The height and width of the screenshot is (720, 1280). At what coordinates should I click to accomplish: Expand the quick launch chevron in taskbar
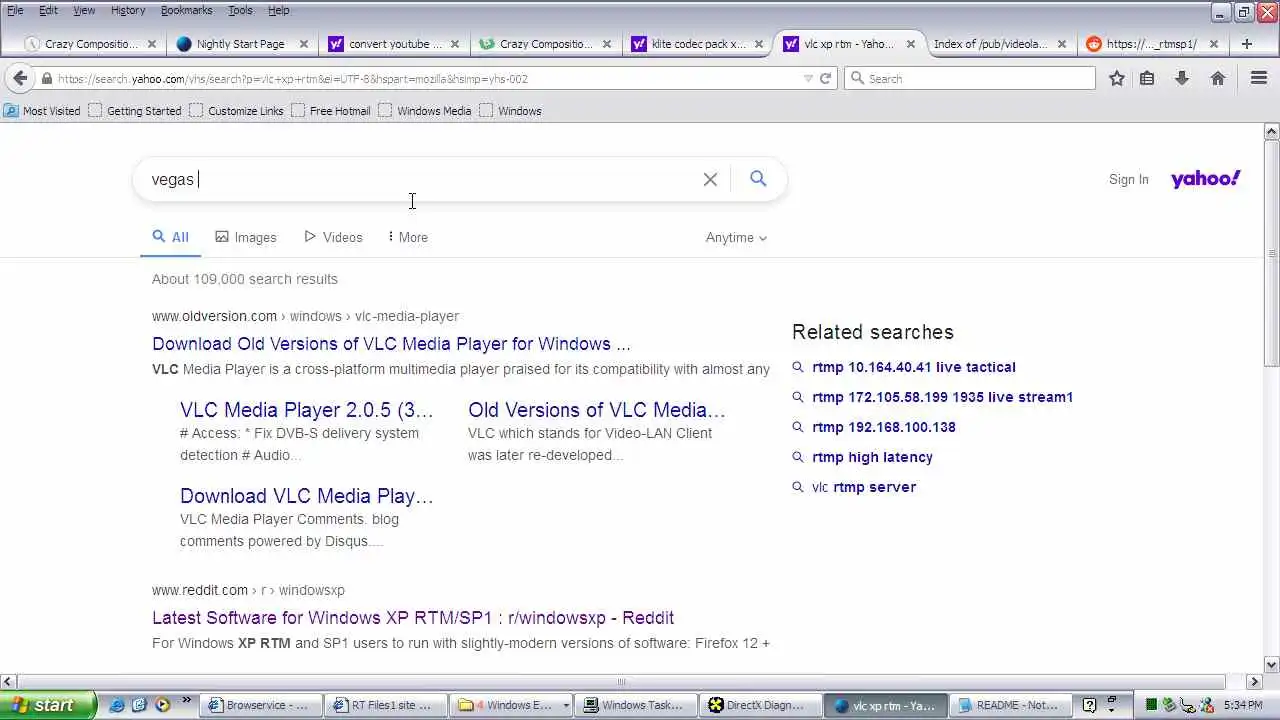pos(186,702)
